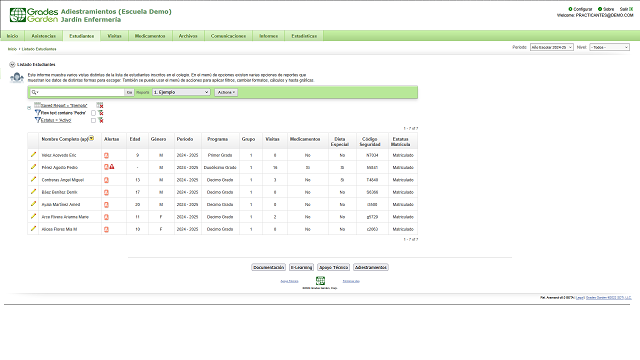
Task: Open the Medicamentos tab
Action: (150, 36)
